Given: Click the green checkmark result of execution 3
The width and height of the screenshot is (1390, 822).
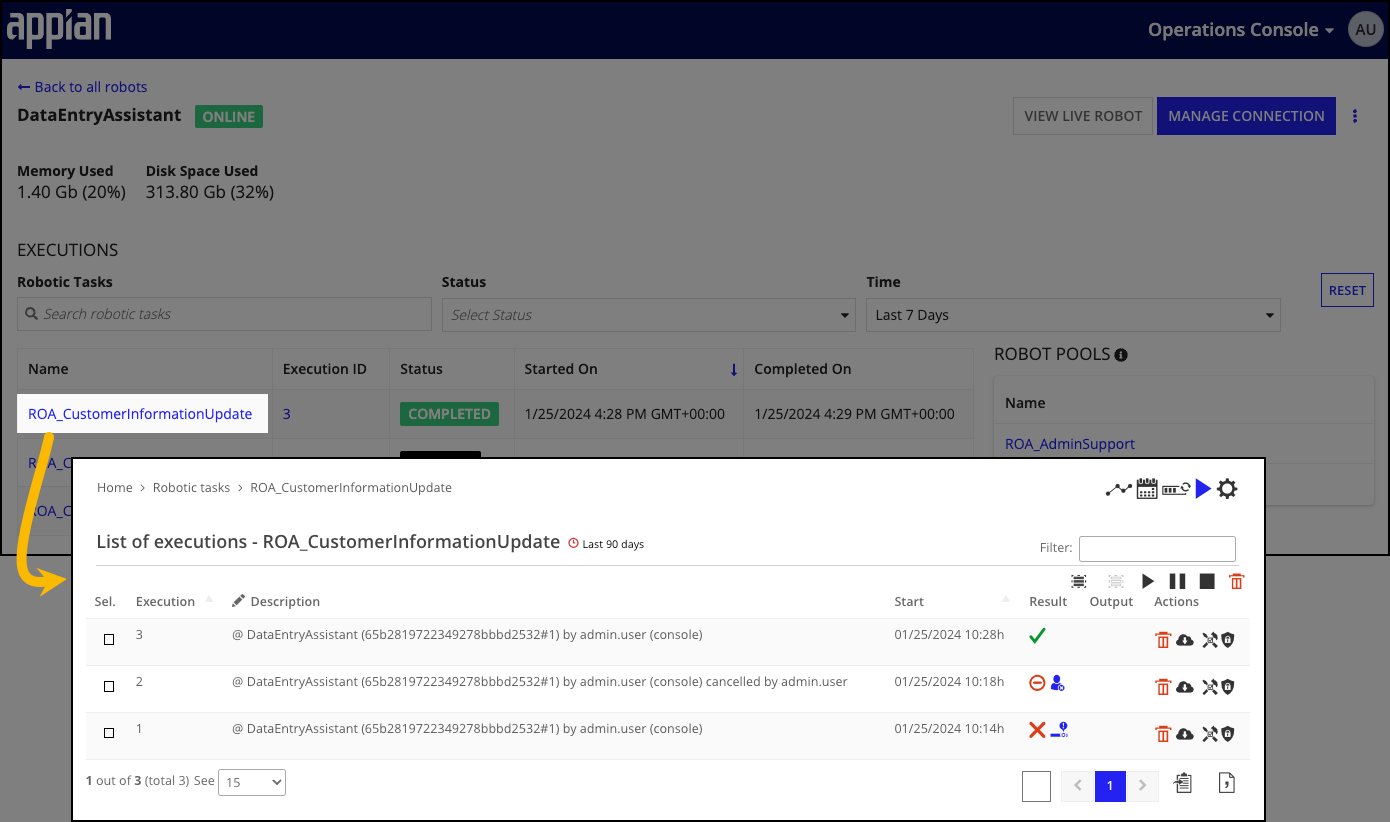Looking at the screenshot, I should tap(1037, 635).
